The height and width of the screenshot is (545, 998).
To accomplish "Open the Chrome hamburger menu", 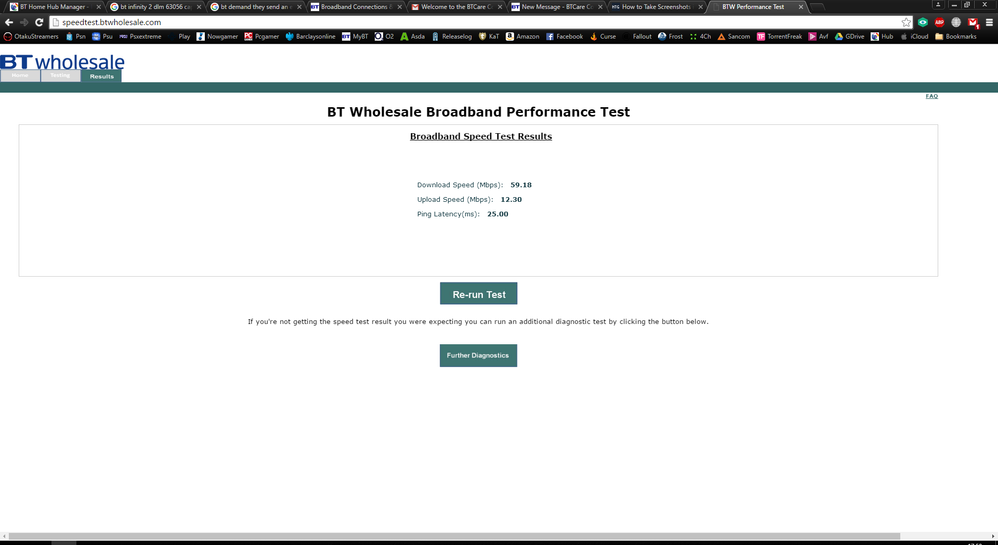I will tap(989, 22).
